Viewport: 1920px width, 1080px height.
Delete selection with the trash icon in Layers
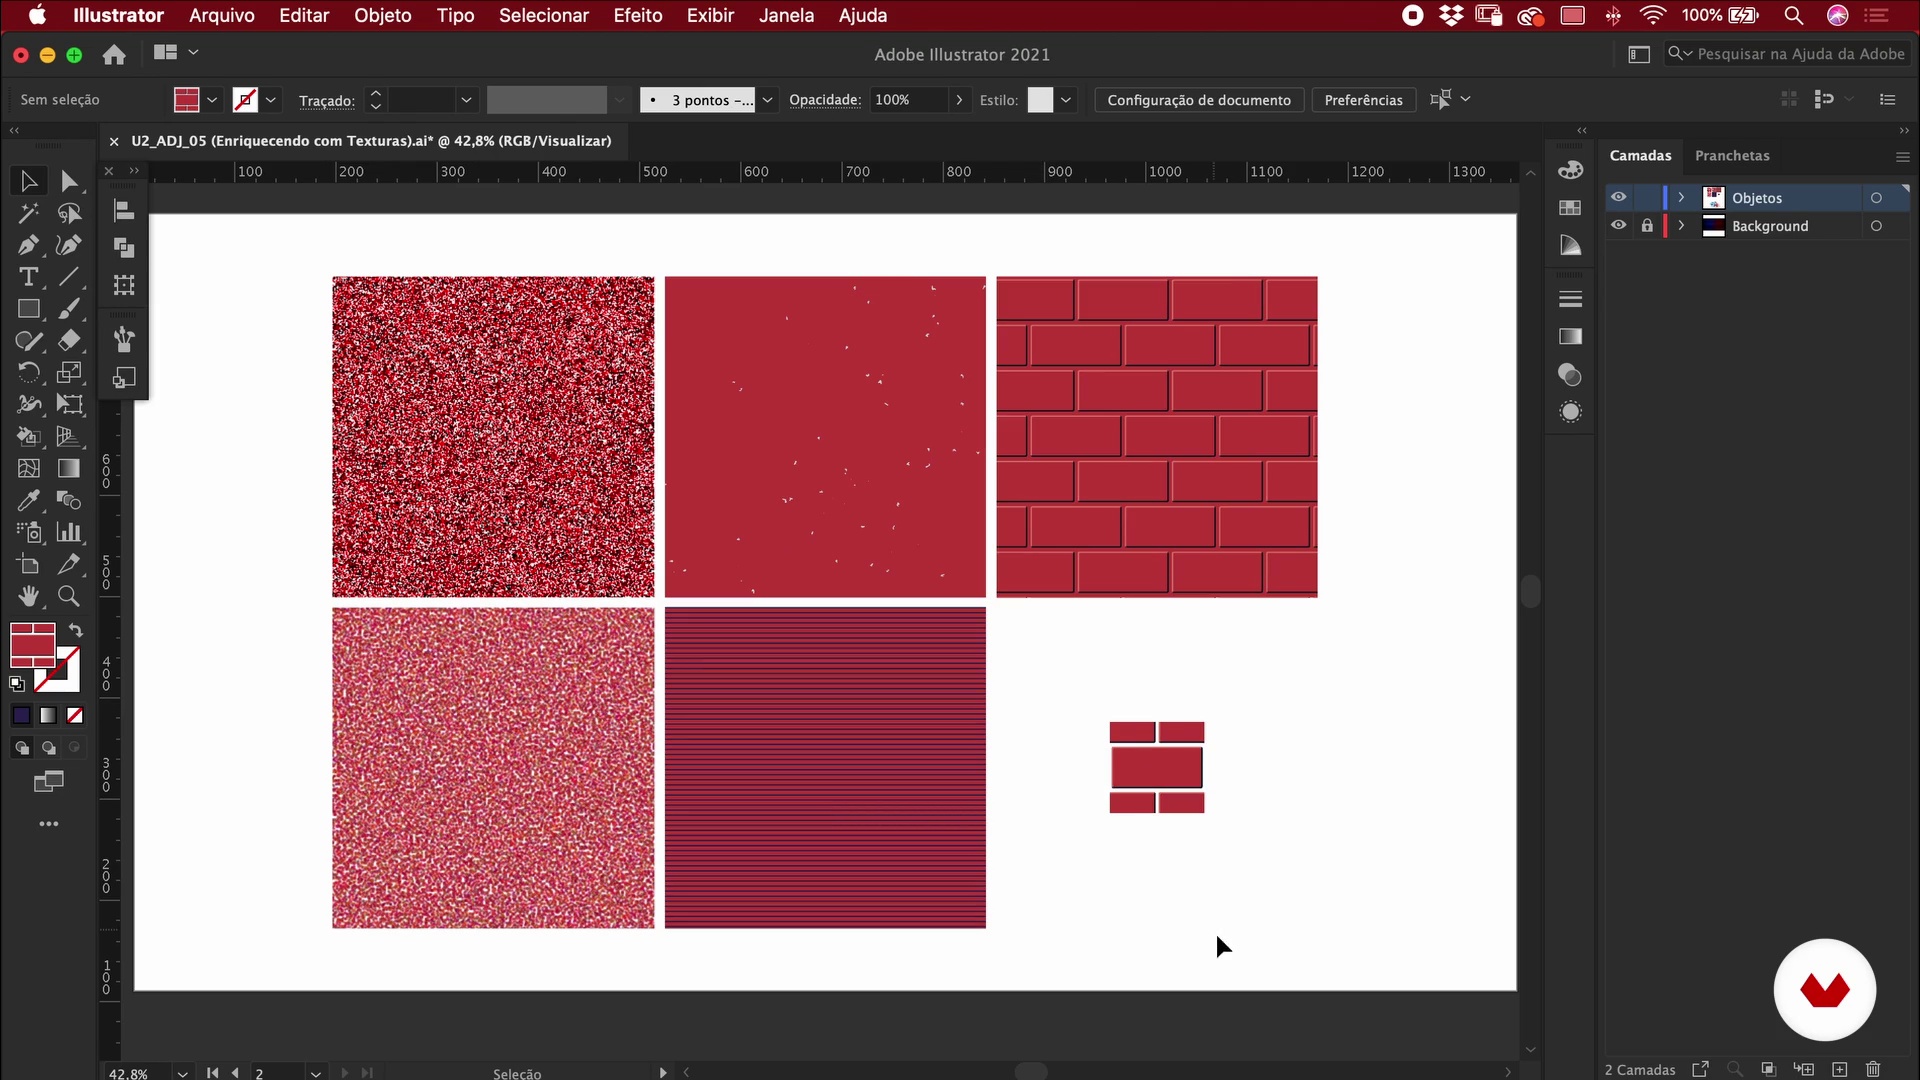pos(1873,1069)
